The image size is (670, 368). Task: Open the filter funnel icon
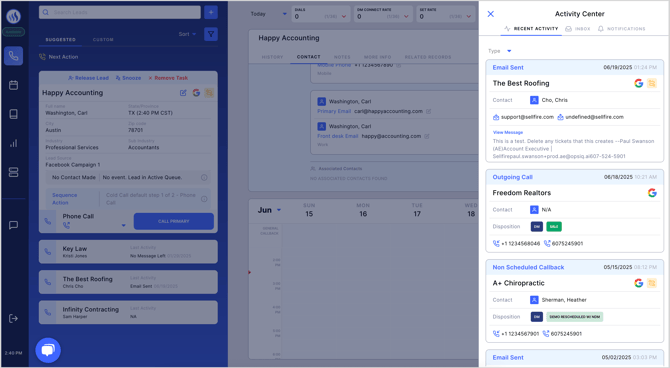point(211,34)
